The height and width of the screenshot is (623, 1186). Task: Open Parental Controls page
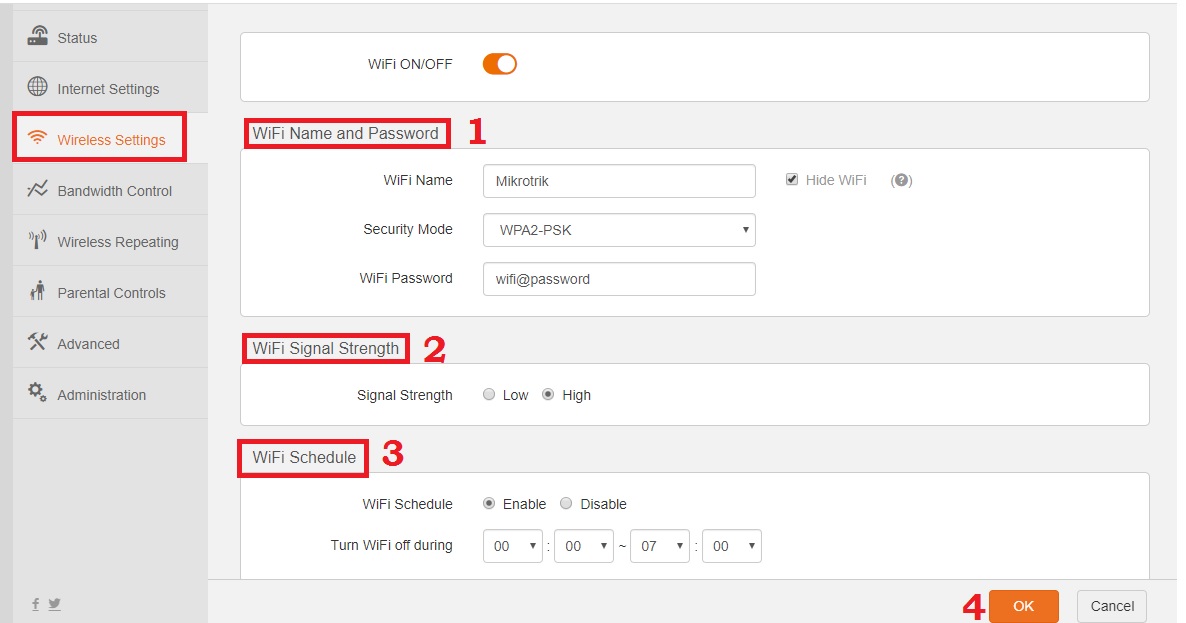point(110,292)
